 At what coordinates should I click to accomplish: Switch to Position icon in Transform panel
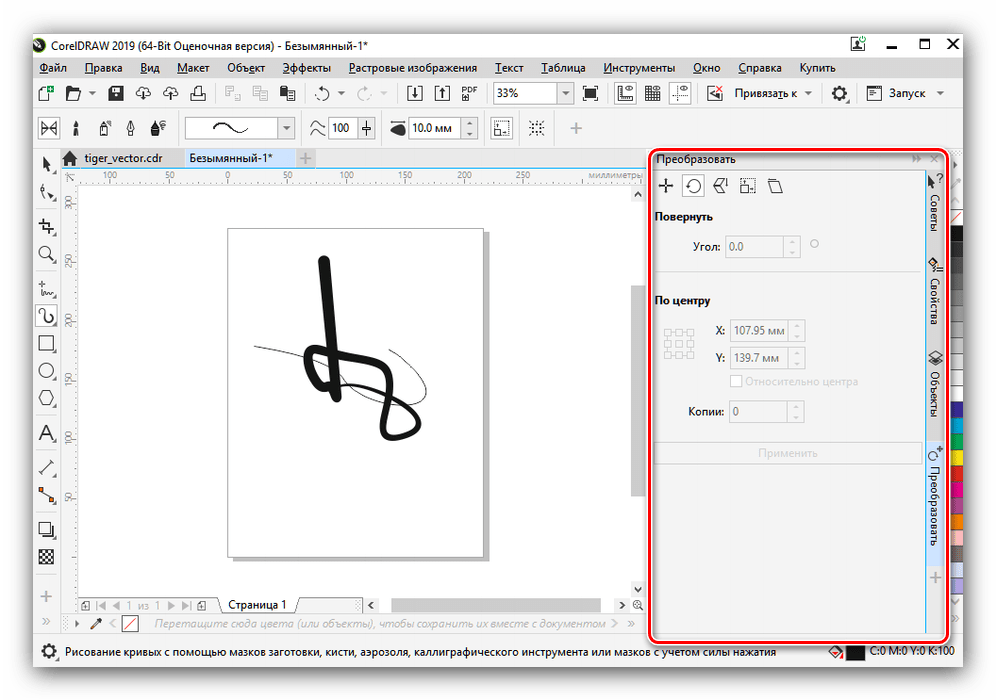point(666,186)
